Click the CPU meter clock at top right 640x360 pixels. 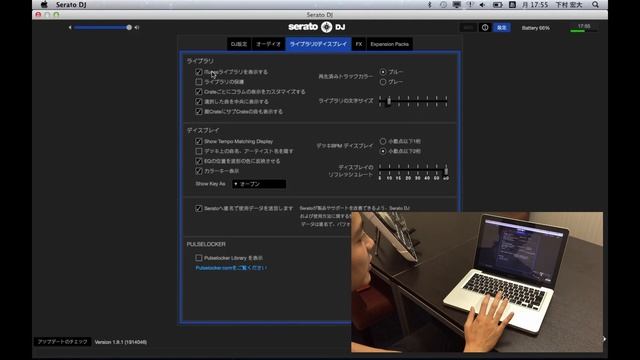584,28
